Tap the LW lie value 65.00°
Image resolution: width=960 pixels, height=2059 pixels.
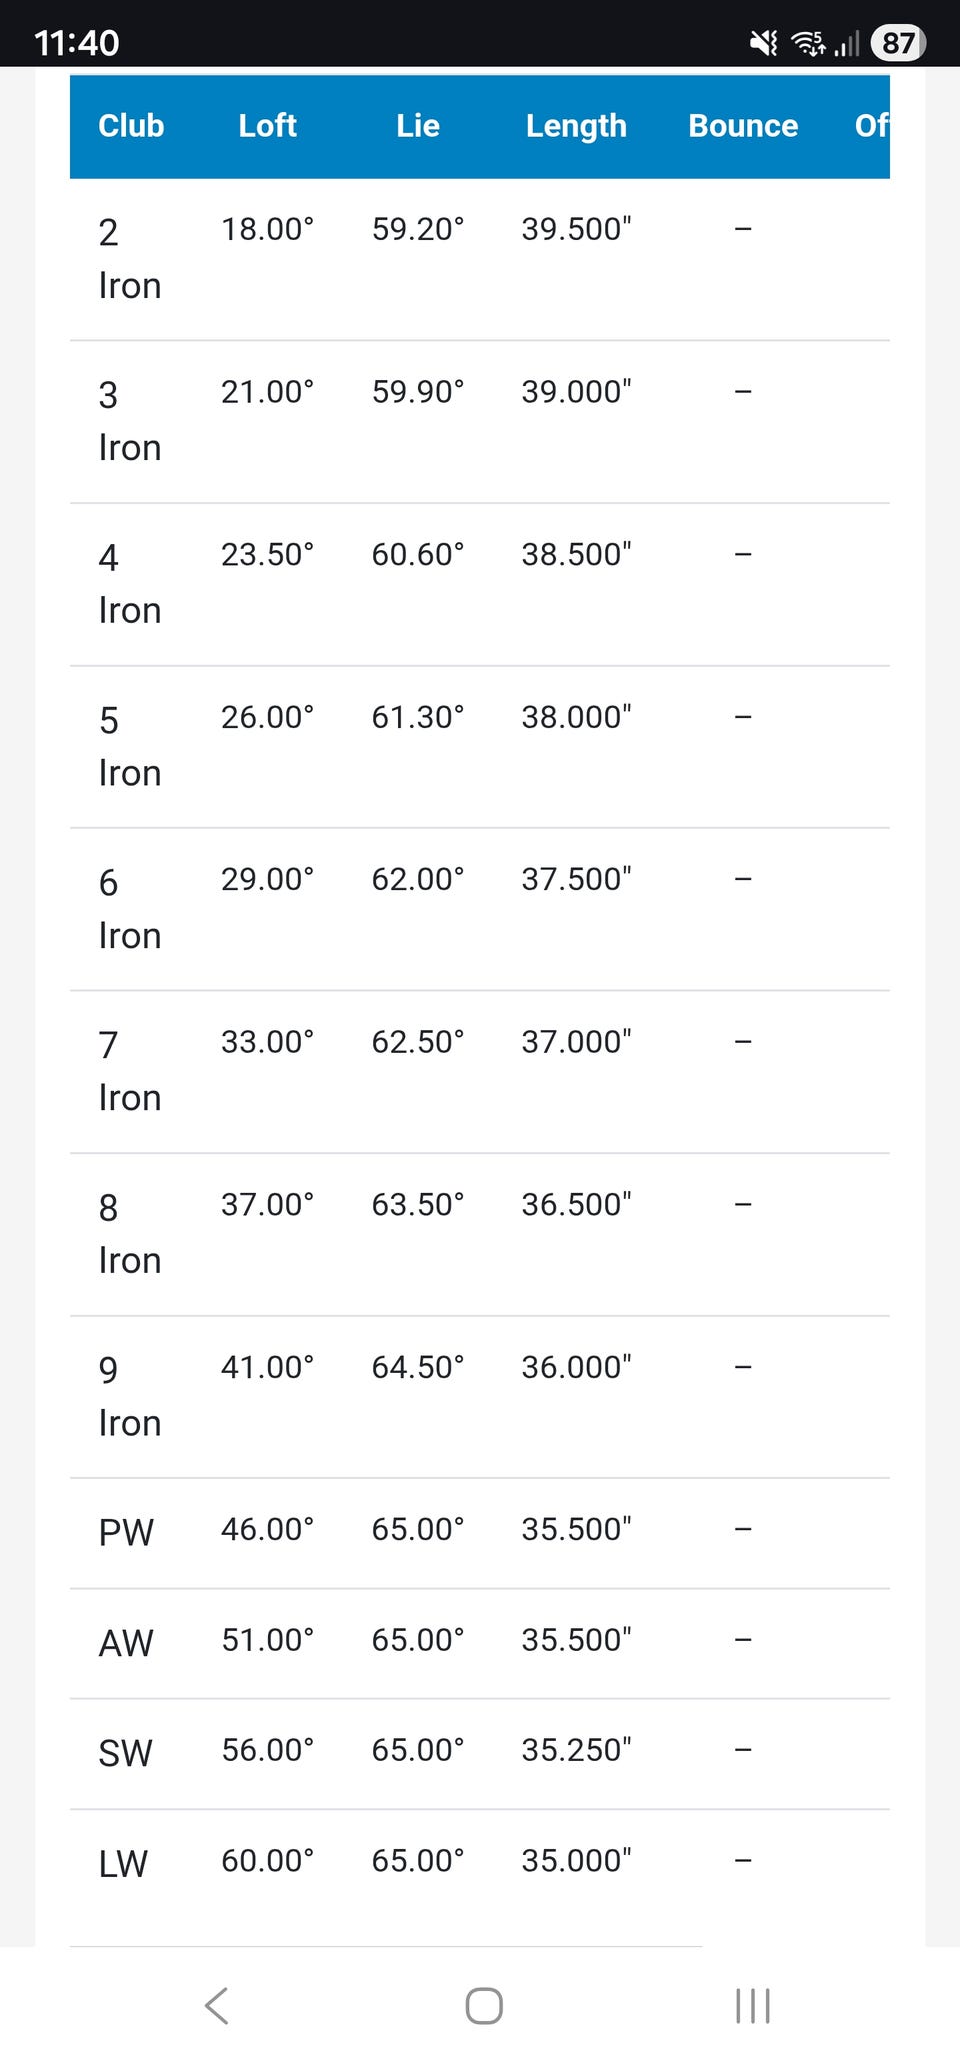click(x=417, y=1860)
